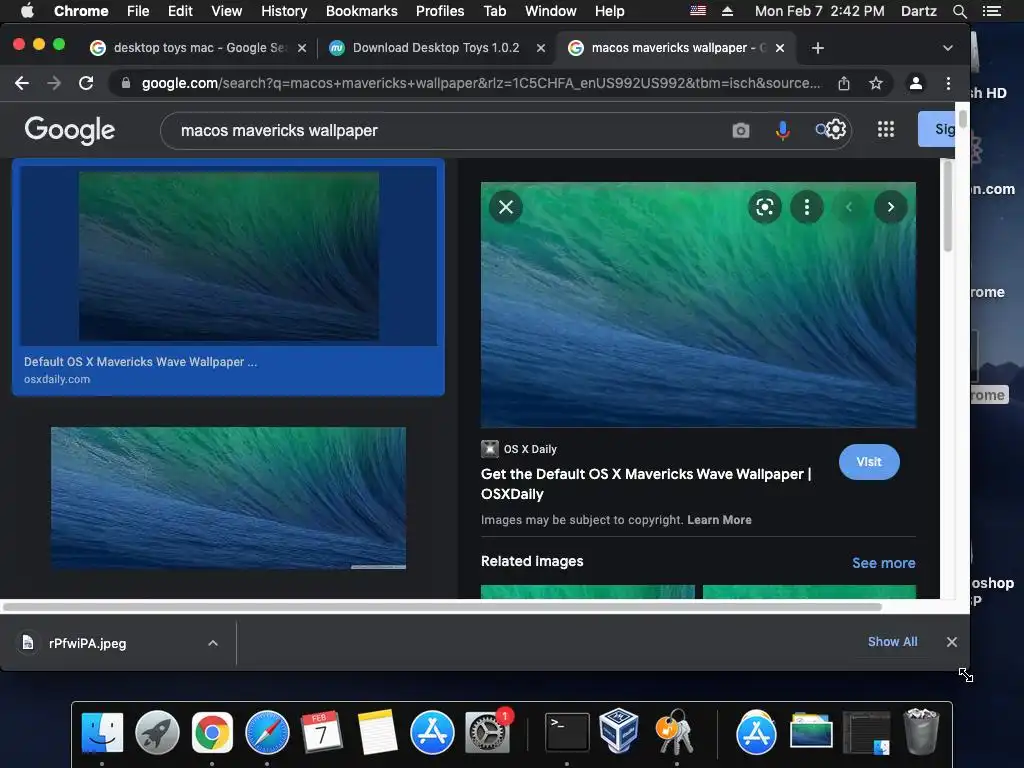Close the image preview panel
Image resolution: width=1024 pixels, height=768 pixels.
pyautogui.click(x=506, y=207)
